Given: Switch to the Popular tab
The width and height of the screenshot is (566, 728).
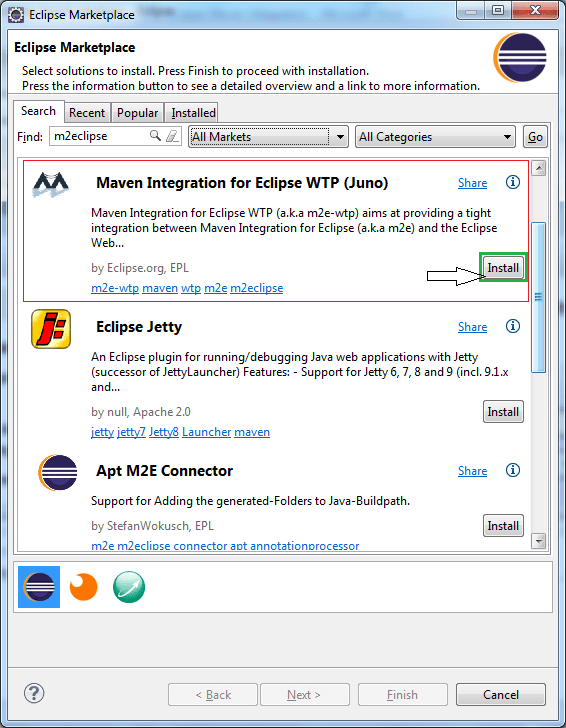Looking at the screenshot, I should point(137,113).
